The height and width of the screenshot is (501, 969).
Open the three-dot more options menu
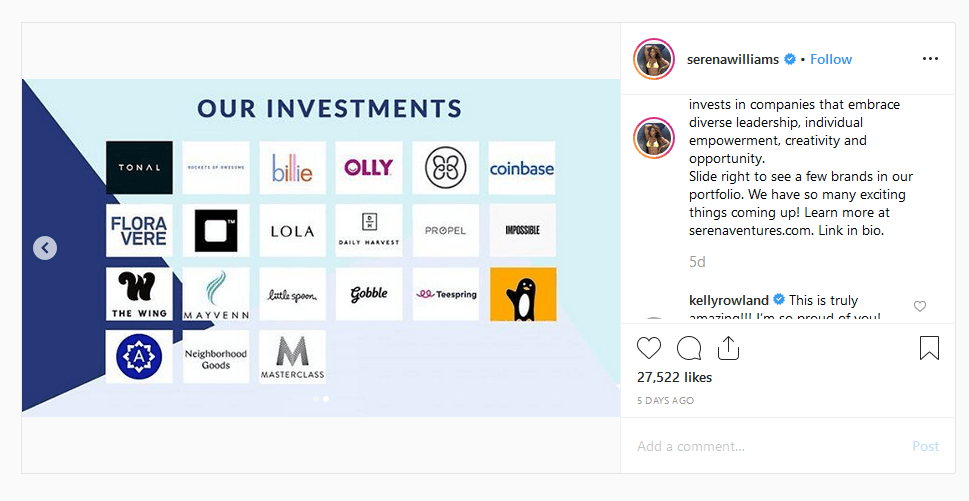[x=930, y=59]
